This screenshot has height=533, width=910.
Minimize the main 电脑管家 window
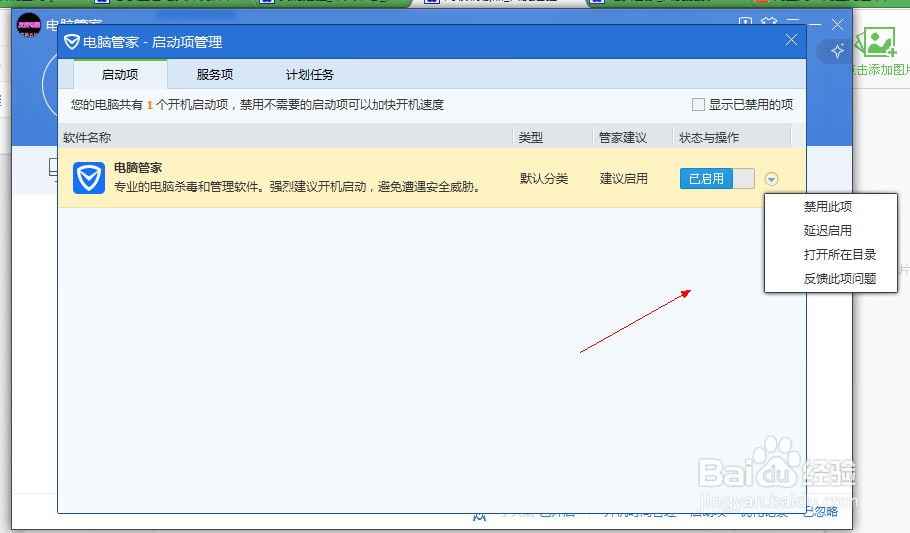[815, 24]
